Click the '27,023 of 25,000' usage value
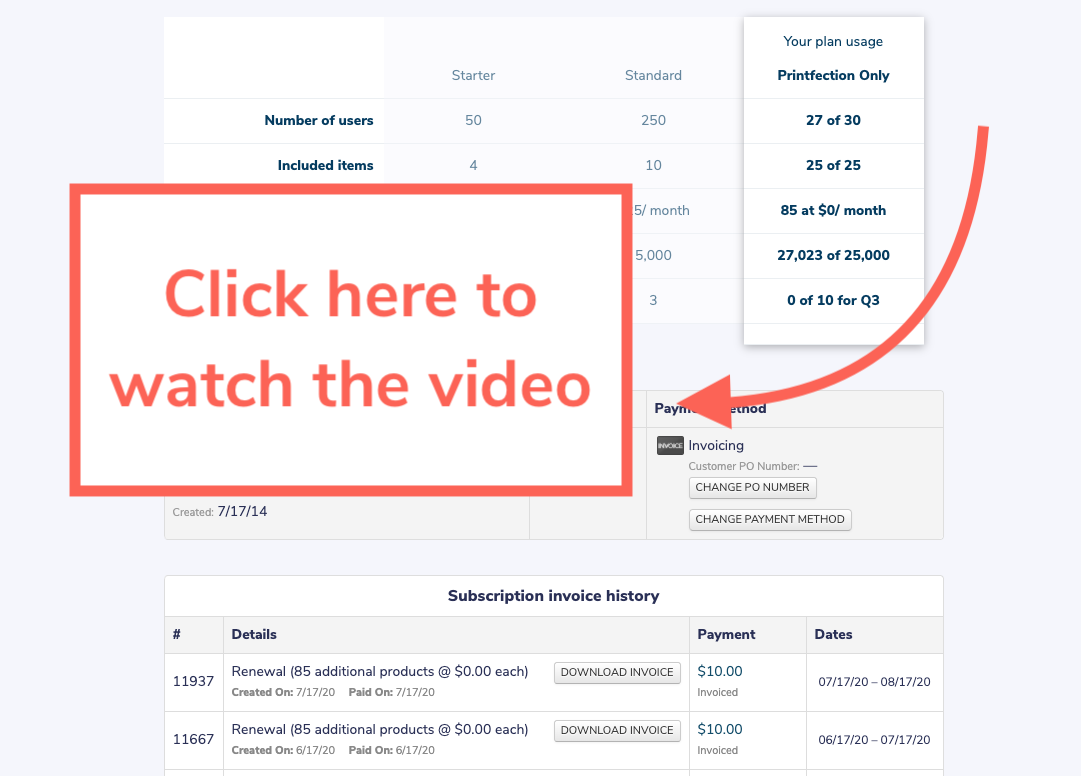The height and width of the screenshot is (776, 1081). tap(833, 255)
